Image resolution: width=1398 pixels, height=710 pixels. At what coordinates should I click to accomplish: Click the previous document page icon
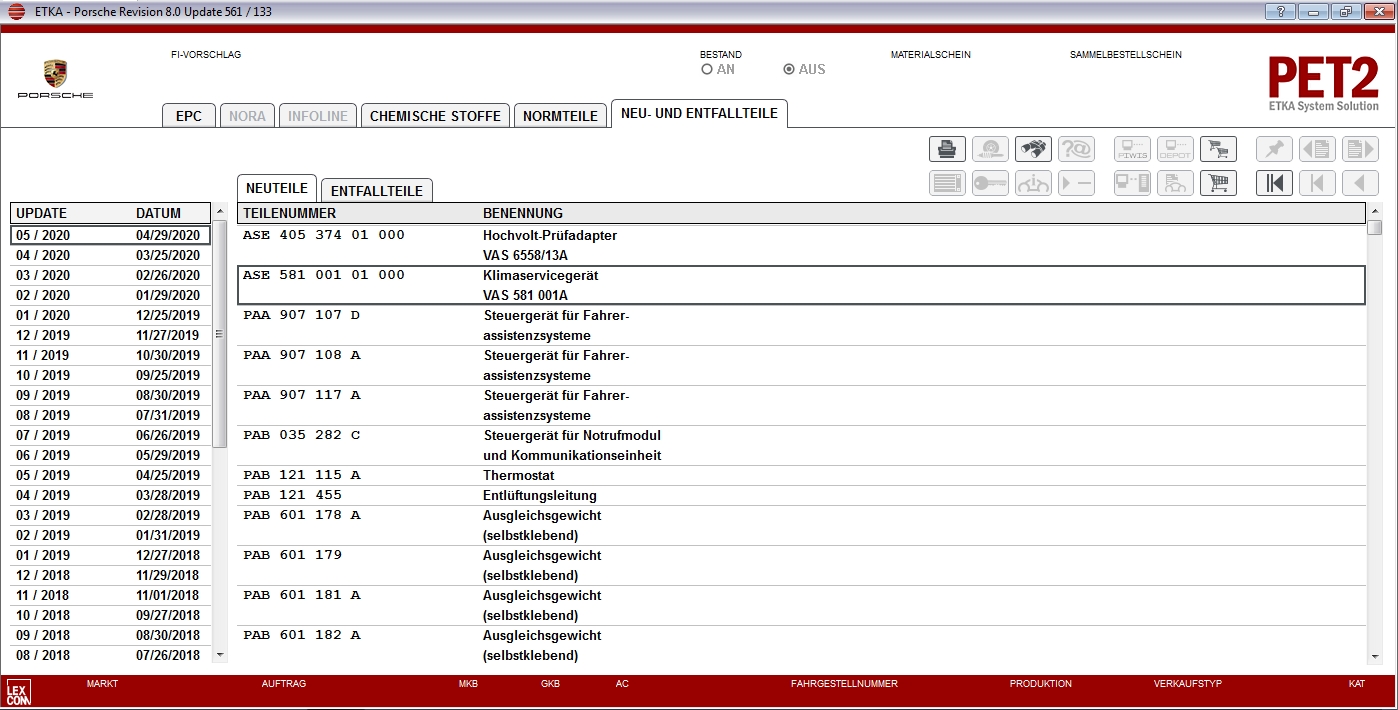coord(1317,149)
